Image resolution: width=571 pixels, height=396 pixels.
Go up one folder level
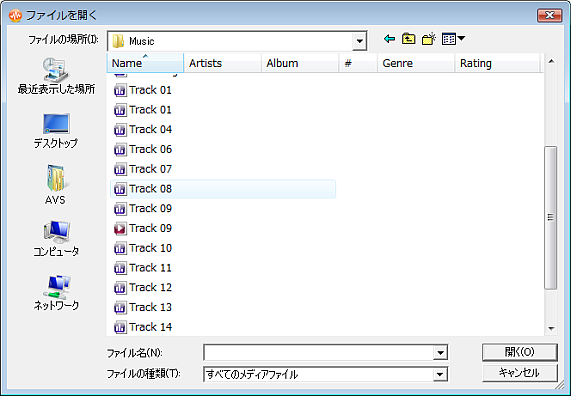tap(409, 39)
